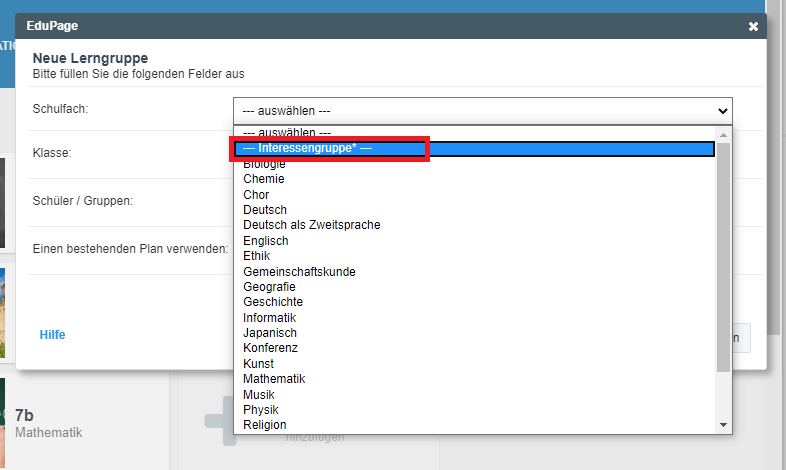The height and width of the screenshot is (470, 786).
Task: Choose Physik subject
Action: point(475,410)
